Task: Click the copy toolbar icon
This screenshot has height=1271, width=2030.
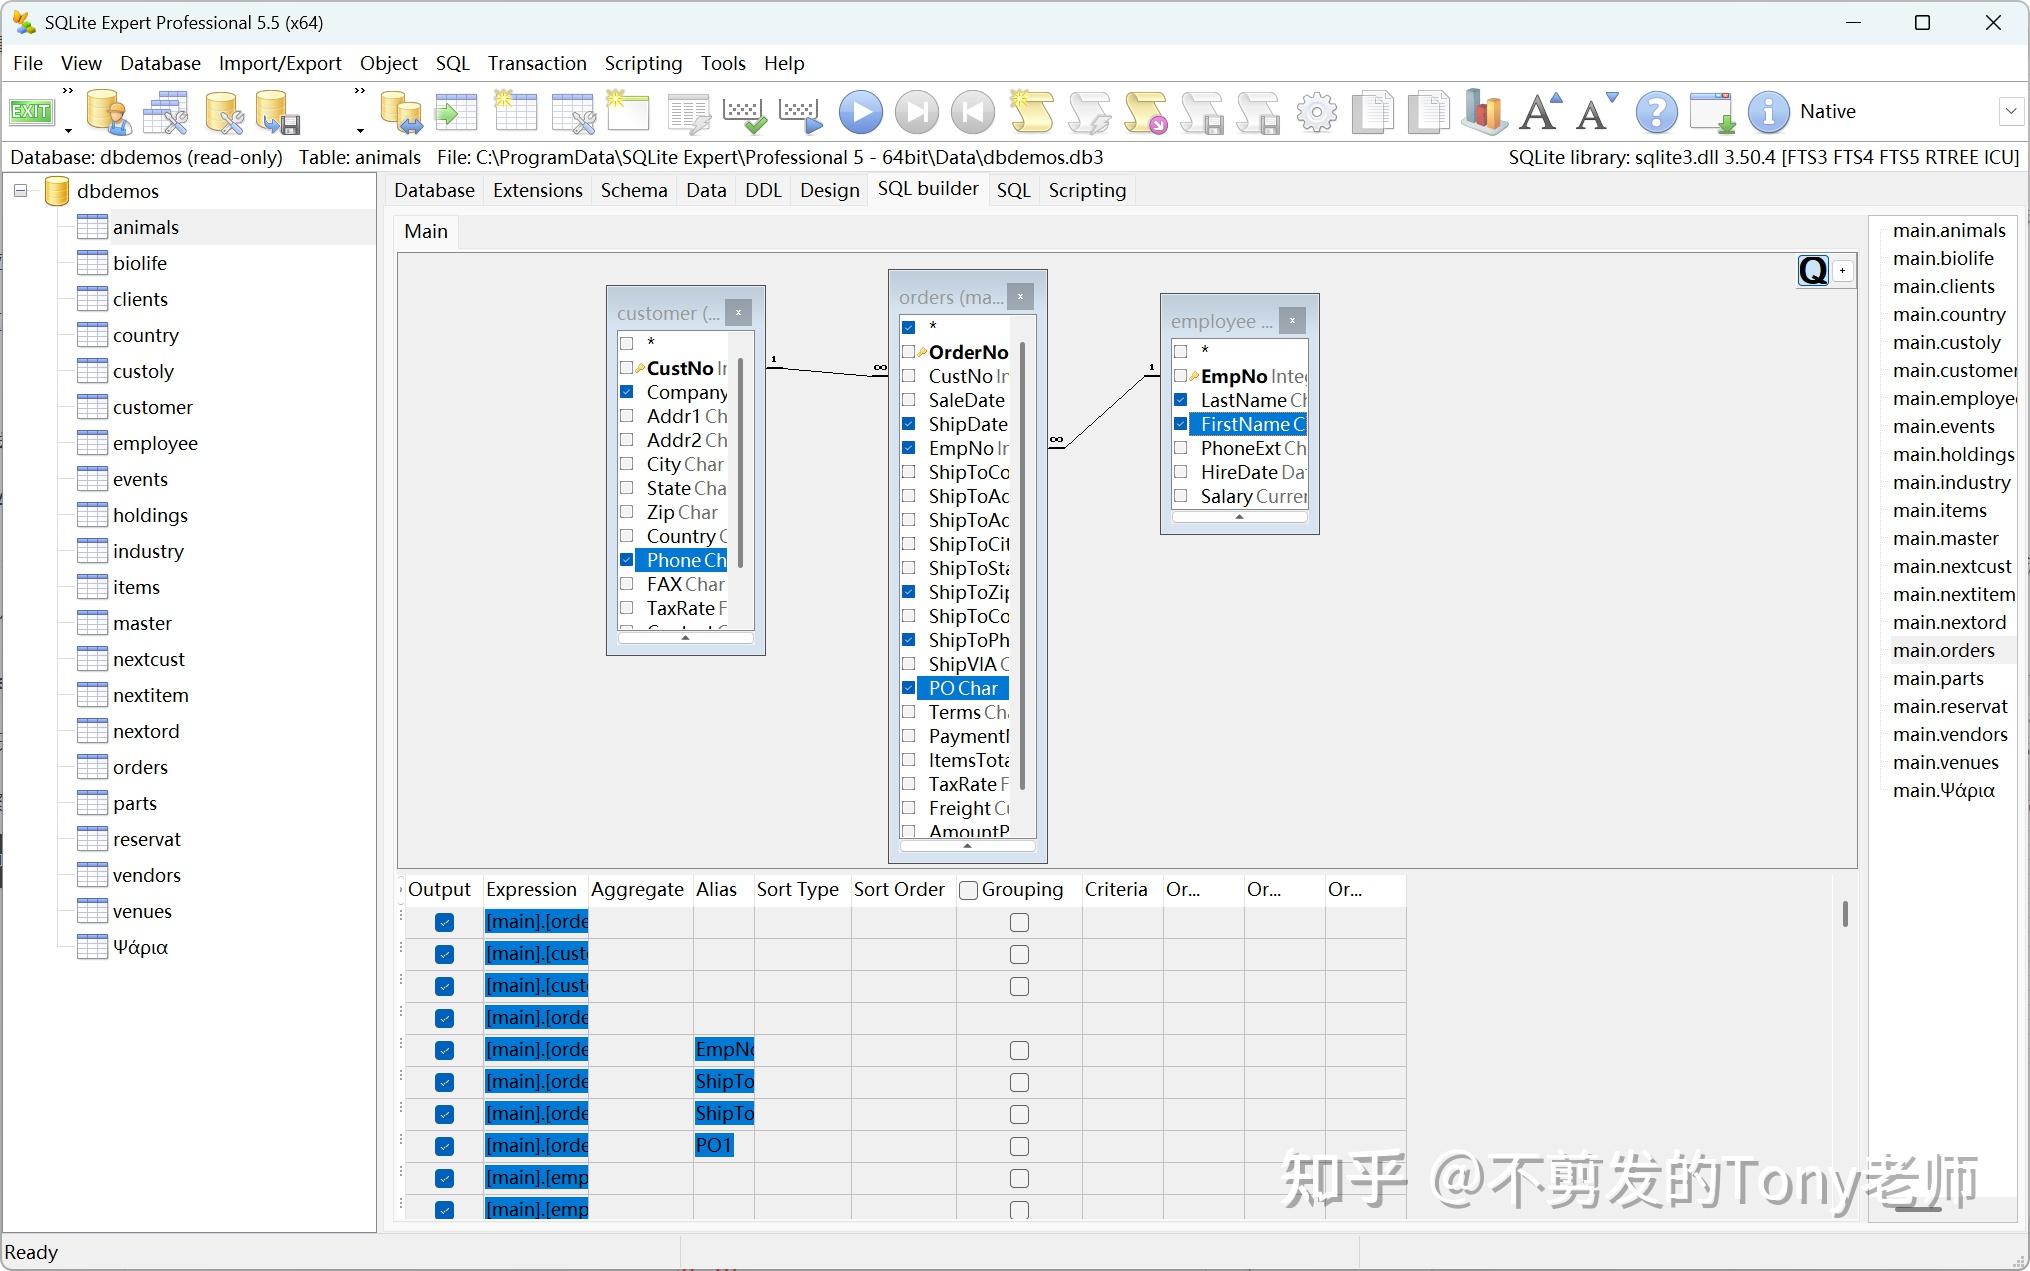Action: click(1373, 111)
